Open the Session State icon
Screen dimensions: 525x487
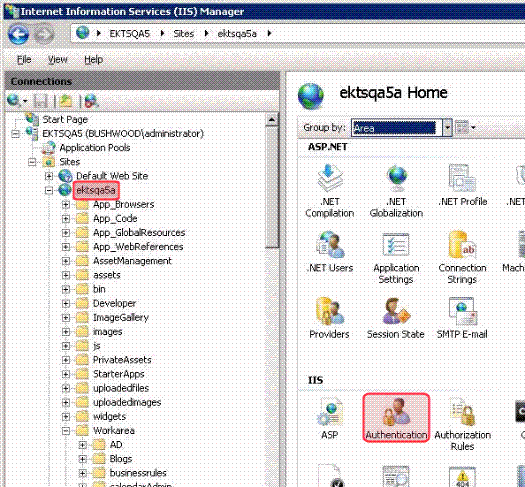click(395, 318)
